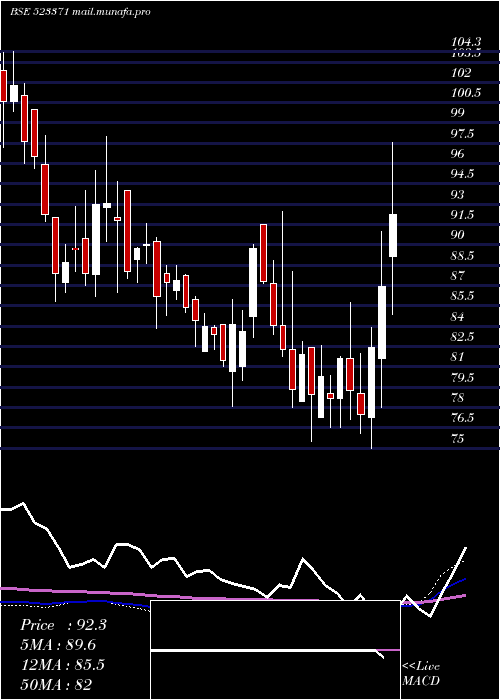
Task: Click the 87 price axis label
Action: click(x=458, y=275)
